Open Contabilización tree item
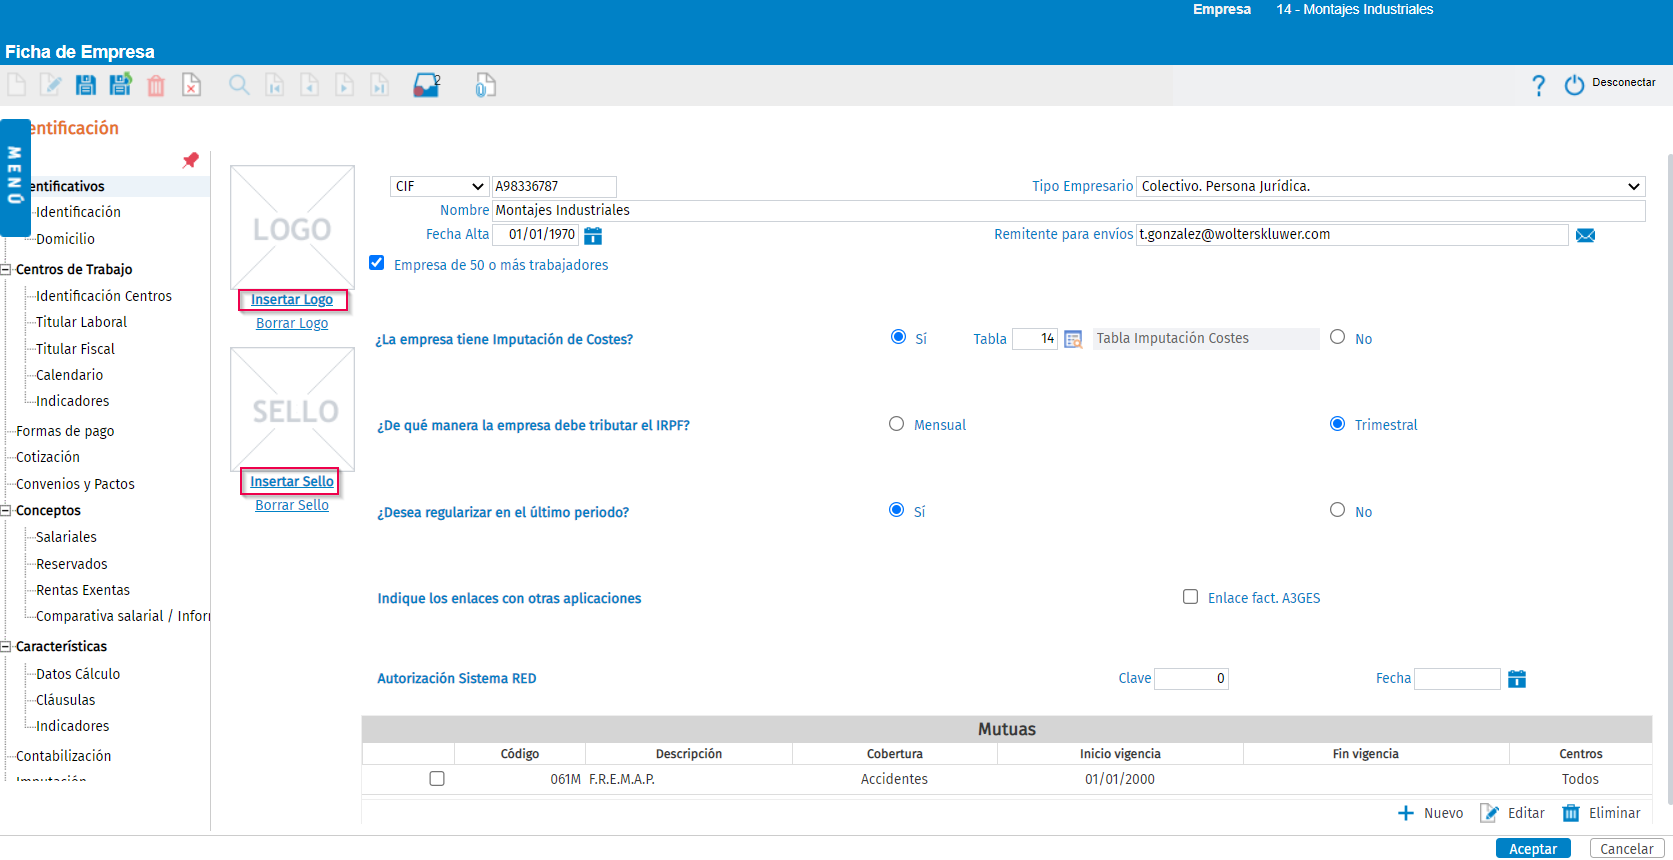This screenshot has height=860, width=1673. [63, 756]
